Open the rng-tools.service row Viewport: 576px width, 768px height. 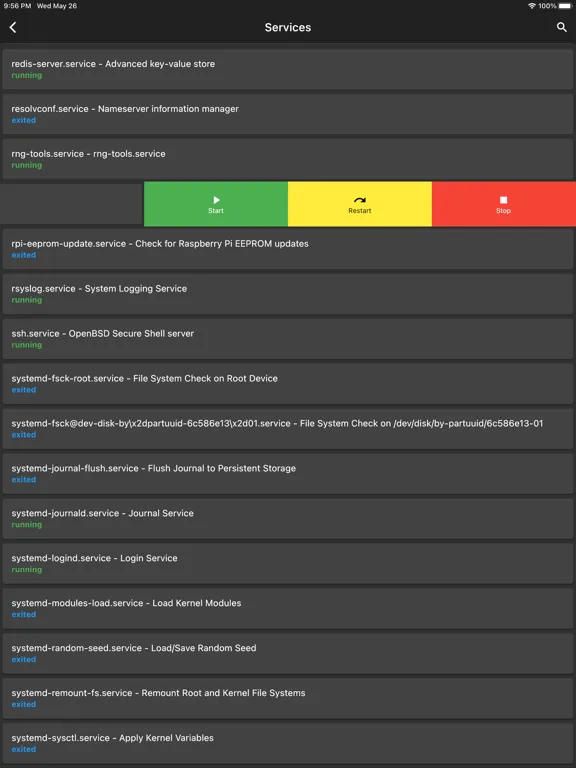(x=288, y=159)
